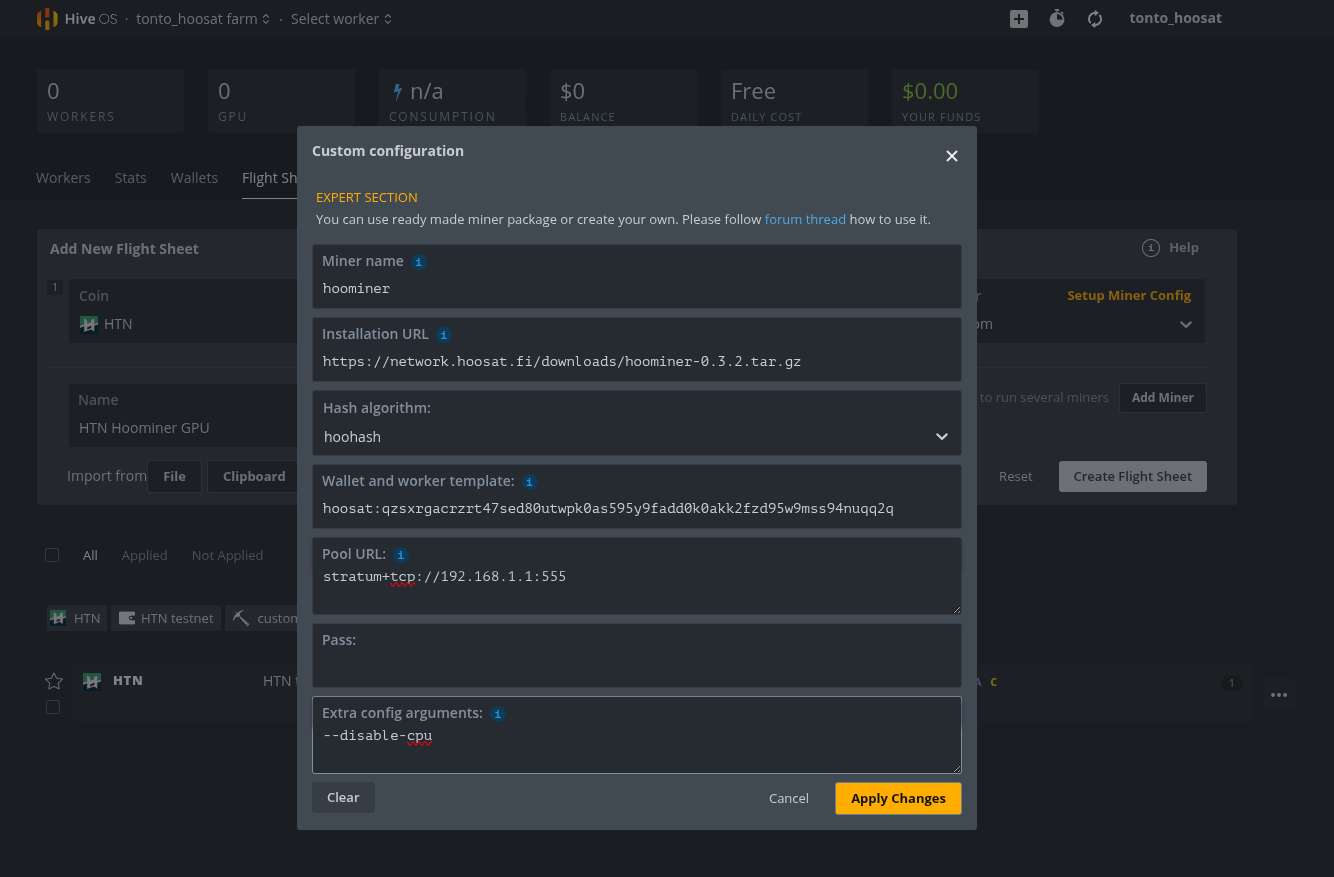The height and width of the screenshot is (877, 1334).
Task: Click info icon next to Installation URL
Action: (x=444, y=335)
